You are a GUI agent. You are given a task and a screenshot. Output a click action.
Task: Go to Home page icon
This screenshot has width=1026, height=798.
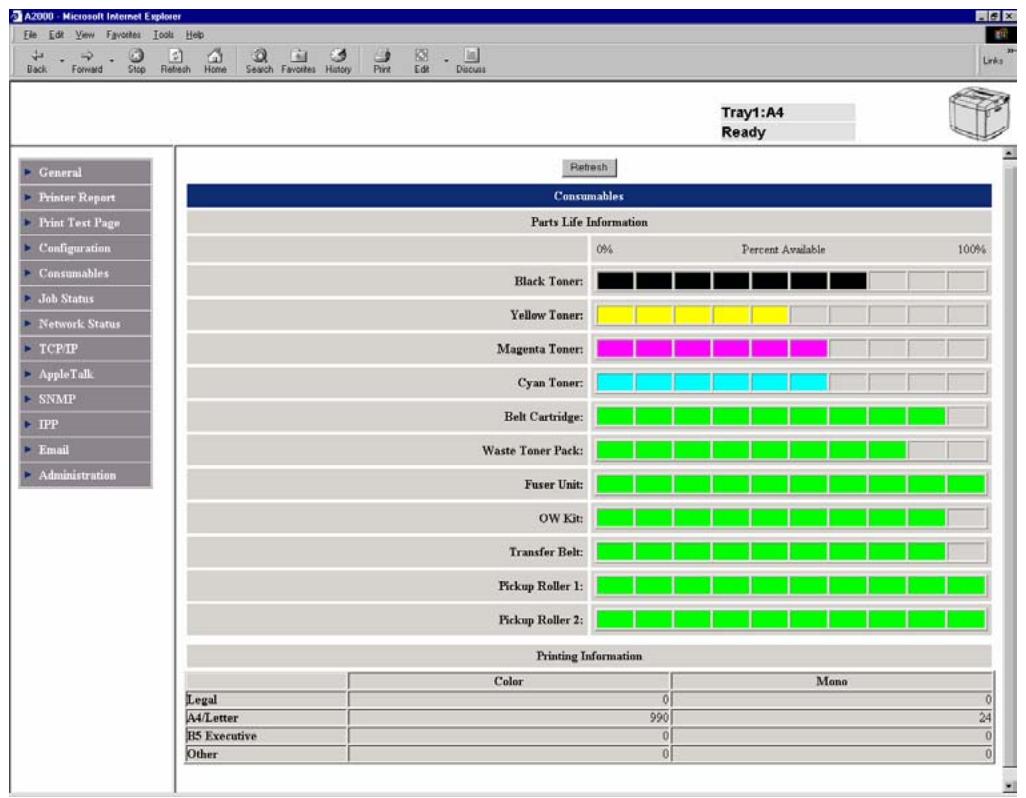(x=215, y=61)
